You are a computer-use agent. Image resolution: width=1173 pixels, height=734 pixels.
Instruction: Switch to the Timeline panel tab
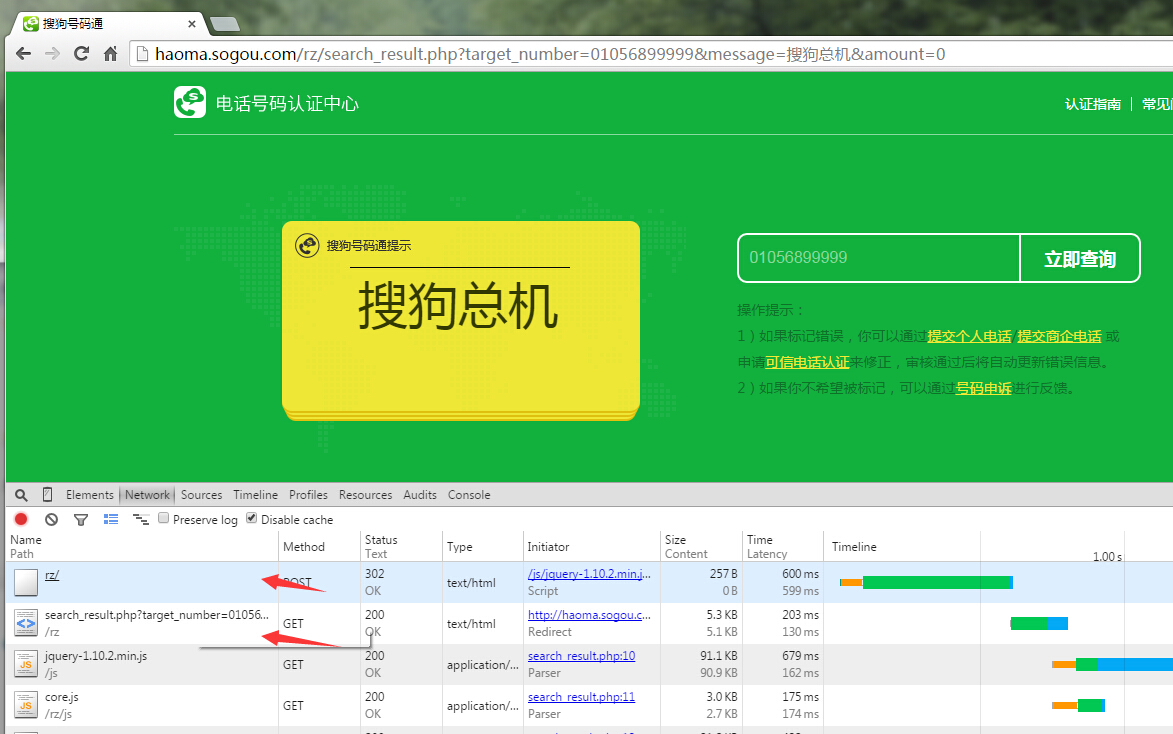(x=255, y=495)
